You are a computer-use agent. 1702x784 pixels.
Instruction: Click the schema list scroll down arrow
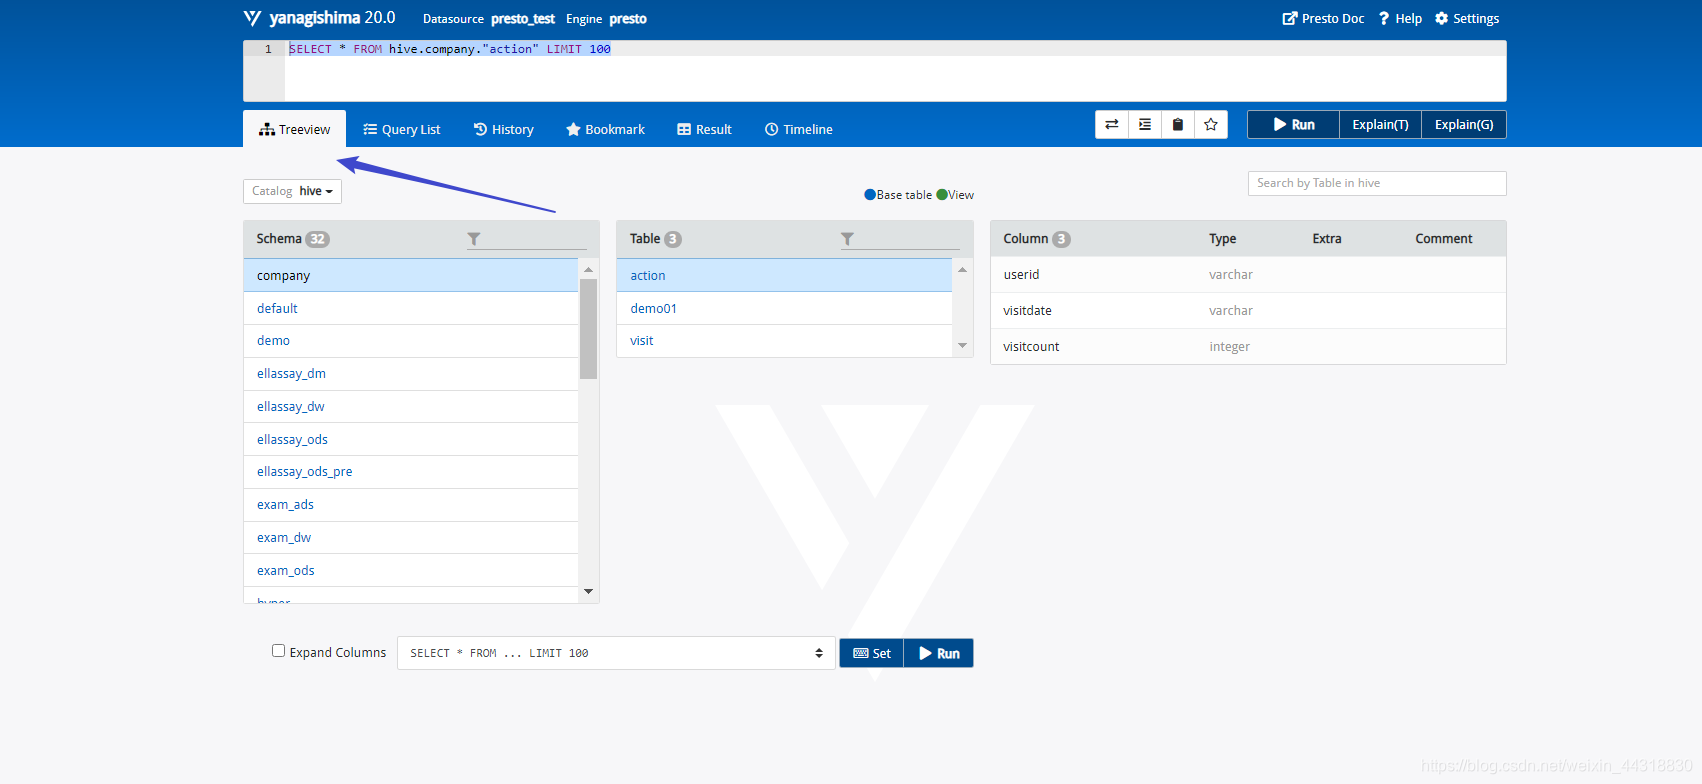click(588, 592)
